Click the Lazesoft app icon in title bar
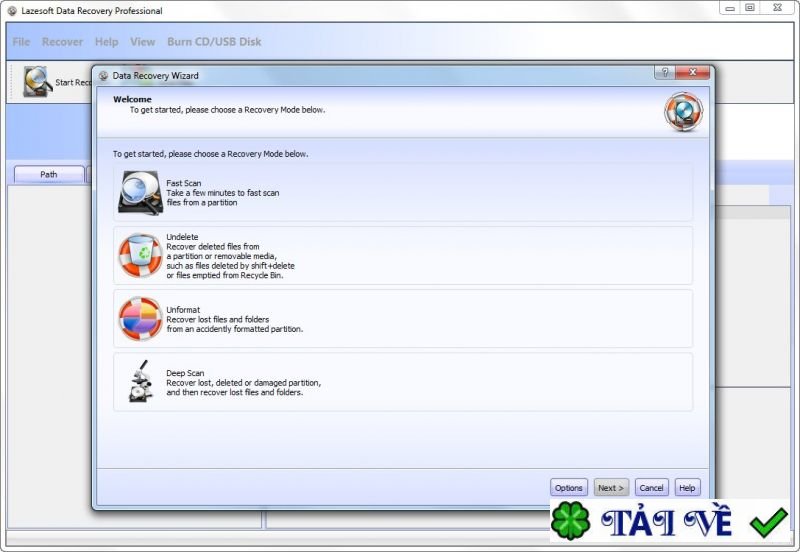Image resolution: width=800 pixels, height=552 pixels. tap(12, 11)
